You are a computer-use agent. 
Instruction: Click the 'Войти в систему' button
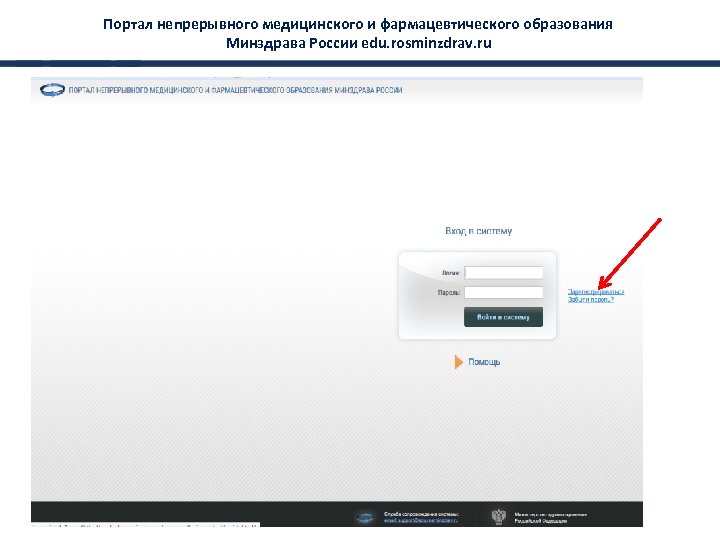click(503, 317)
